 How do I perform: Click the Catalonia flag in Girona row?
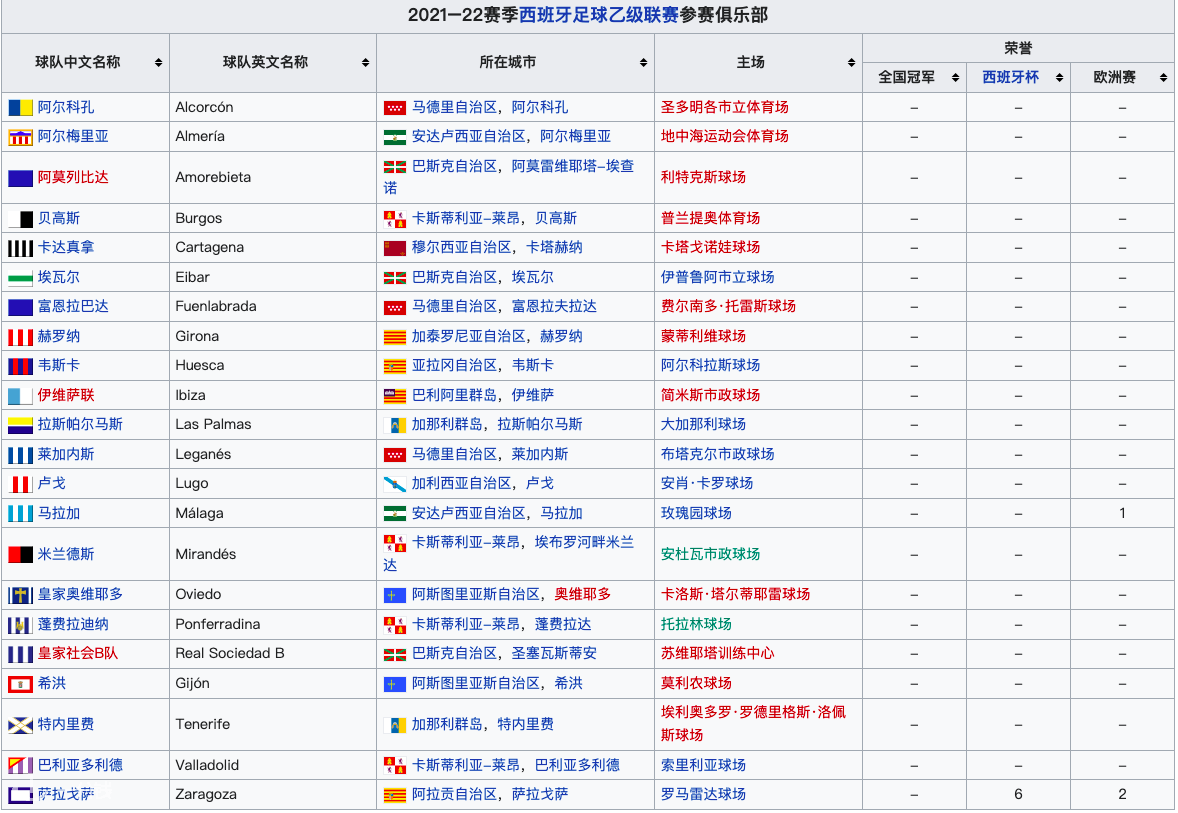tap(395, 337)
